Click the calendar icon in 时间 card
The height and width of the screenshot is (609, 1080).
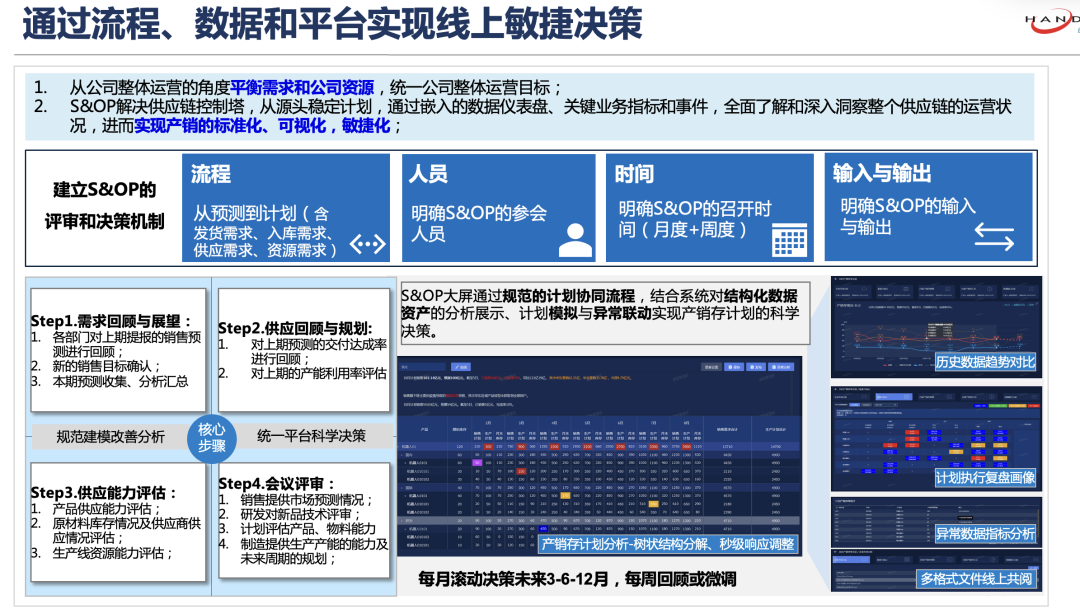pos(790,239)
